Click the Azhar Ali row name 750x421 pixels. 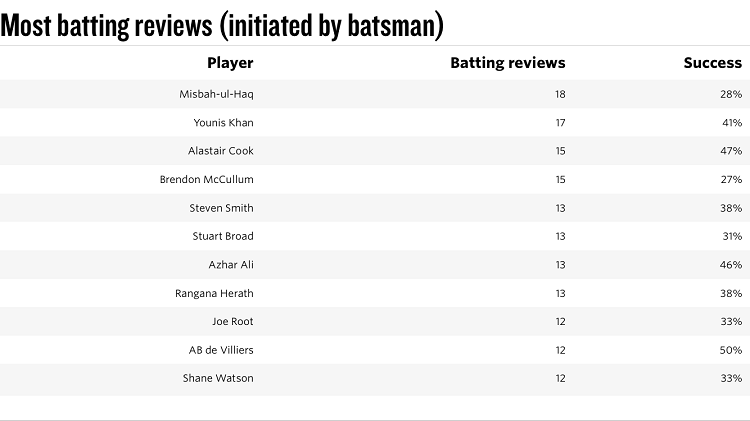(x=231, y=265)
